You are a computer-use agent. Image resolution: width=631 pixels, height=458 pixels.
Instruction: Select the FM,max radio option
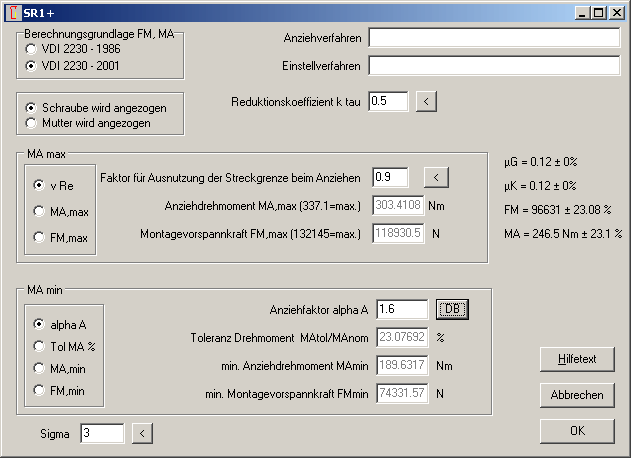39,237
